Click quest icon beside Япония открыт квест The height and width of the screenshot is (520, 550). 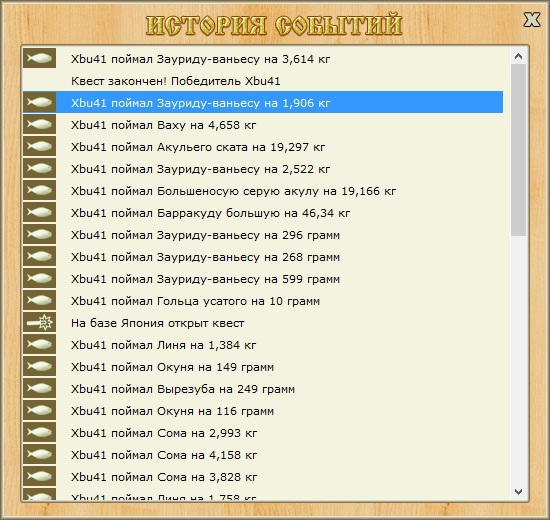39,322
